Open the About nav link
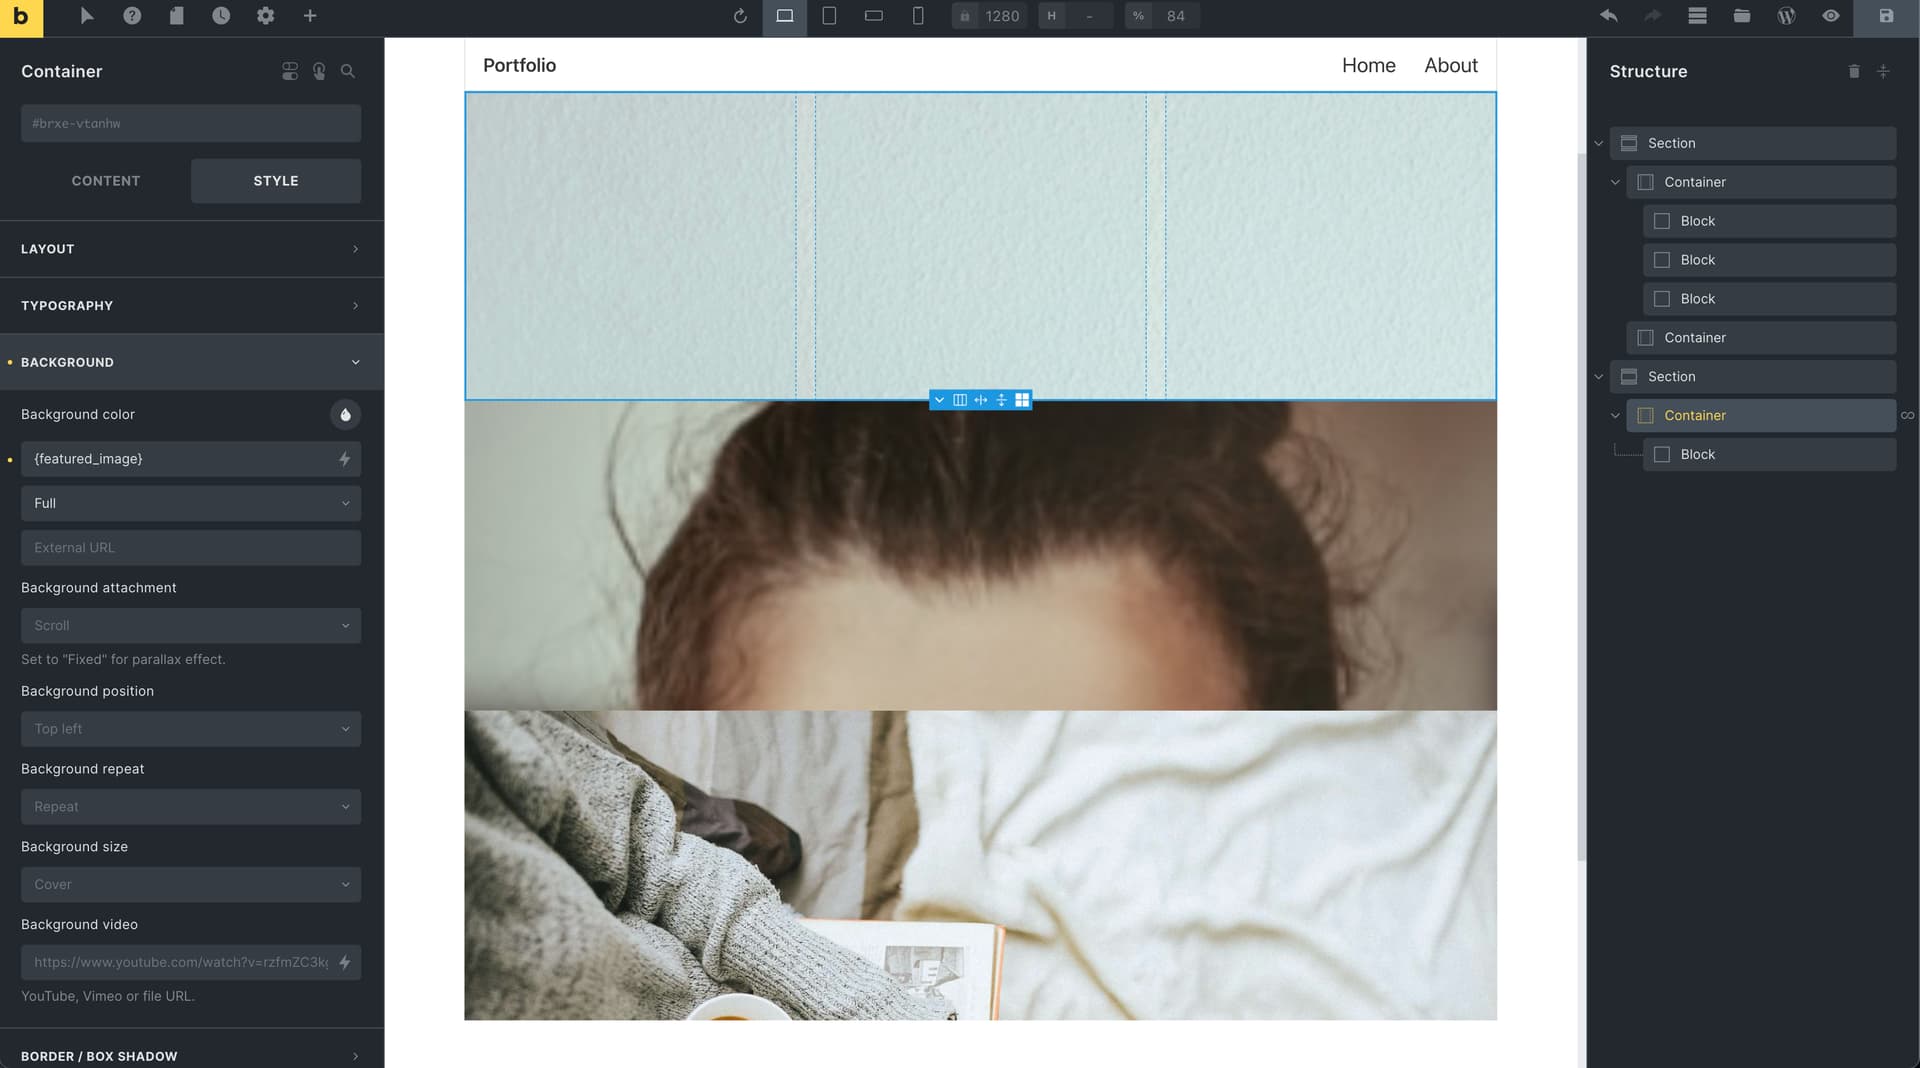This screenshot has width=1920, height=1068. [1450, 65]
